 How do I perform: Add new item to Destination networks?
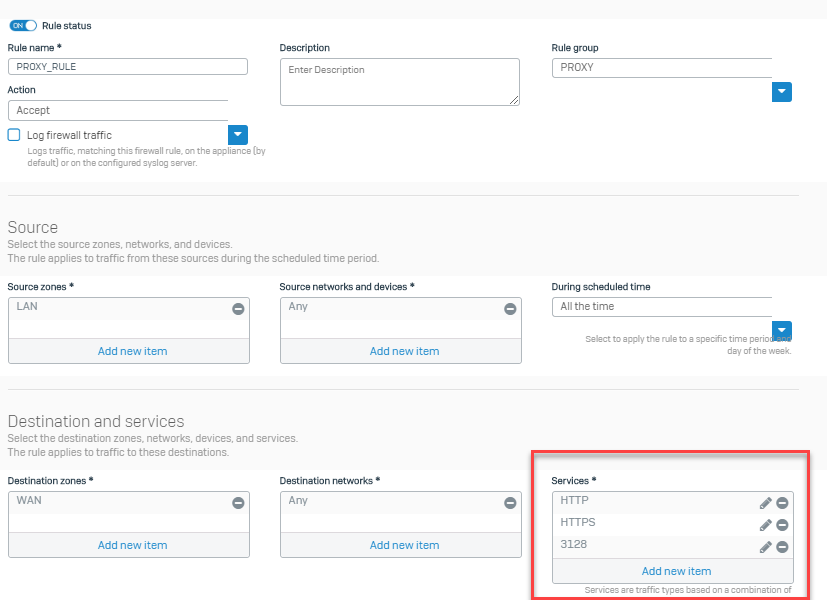coord(404,545)
